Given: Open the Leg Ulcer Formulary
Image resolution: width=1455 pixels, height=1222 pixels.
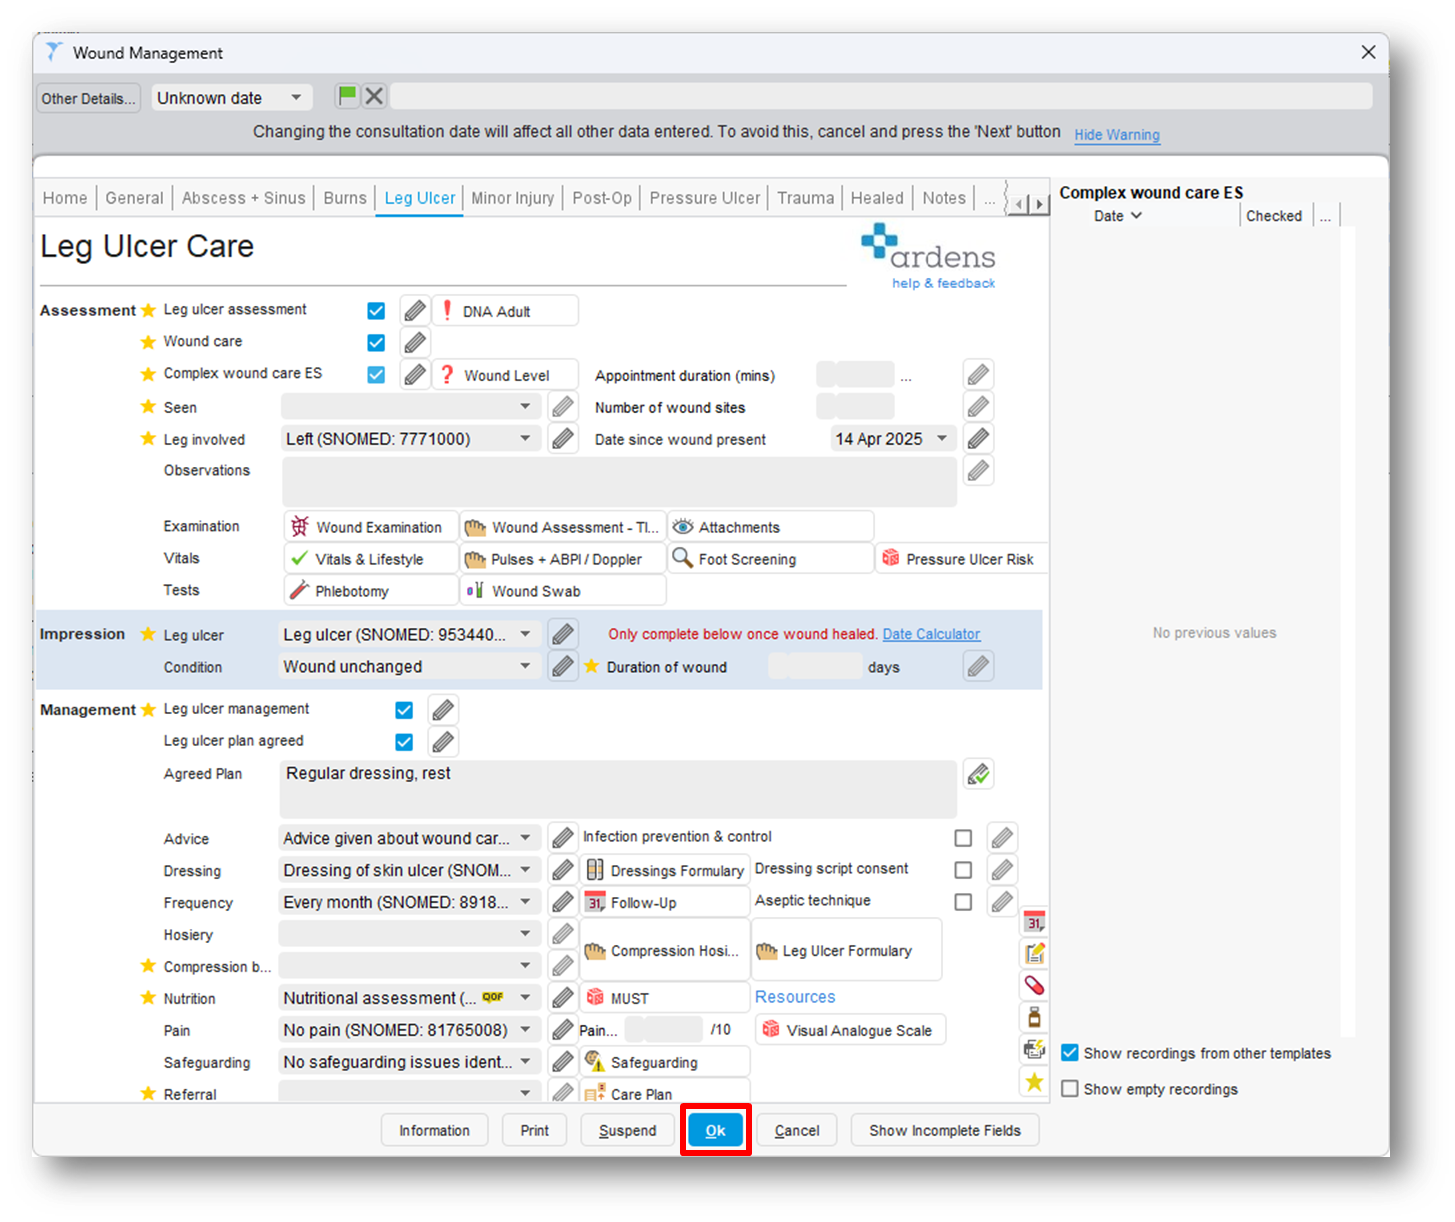Looking at the screenshot, I should (x=847, y=950).
